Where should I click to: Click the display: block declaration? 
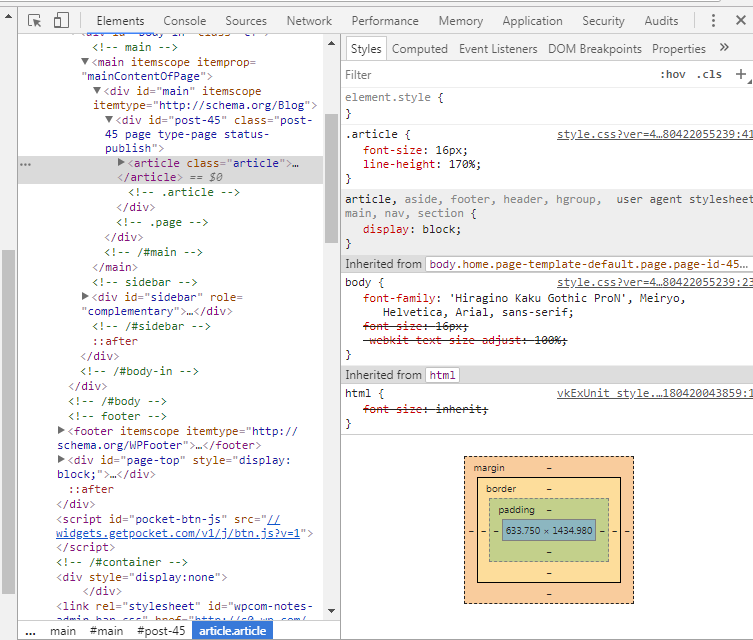(x=412, y=229)
